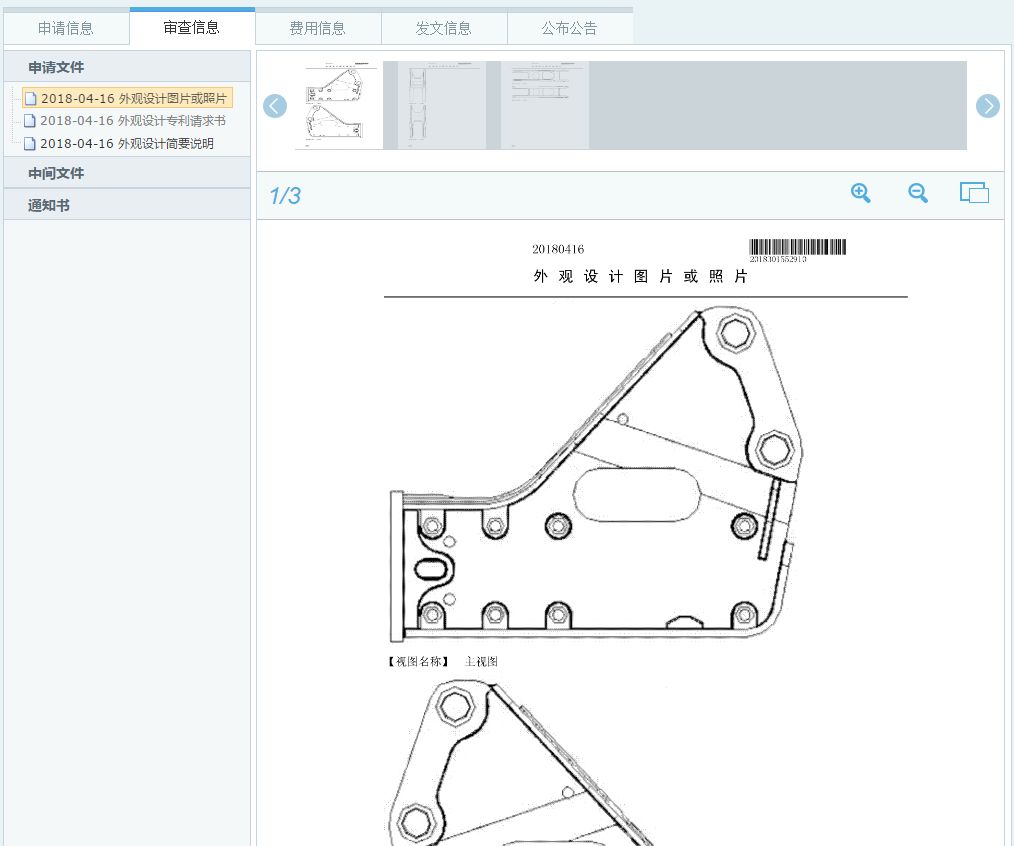Open the 发文信息 tab

tap(444, 28)
